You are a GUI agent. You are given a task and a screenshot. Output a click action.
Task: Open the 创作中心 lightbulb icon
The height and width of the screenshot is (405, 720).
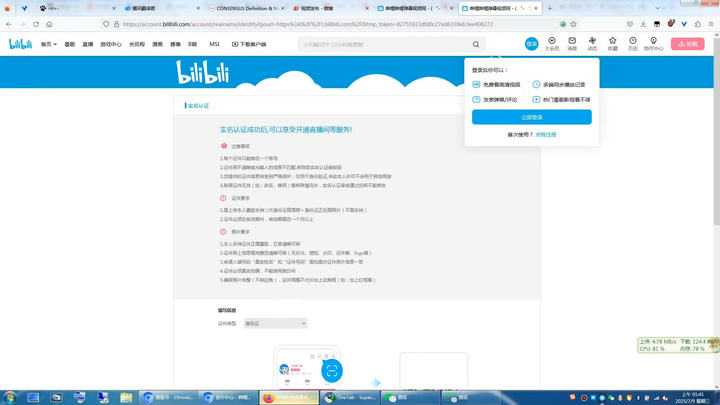click(653, 44)
